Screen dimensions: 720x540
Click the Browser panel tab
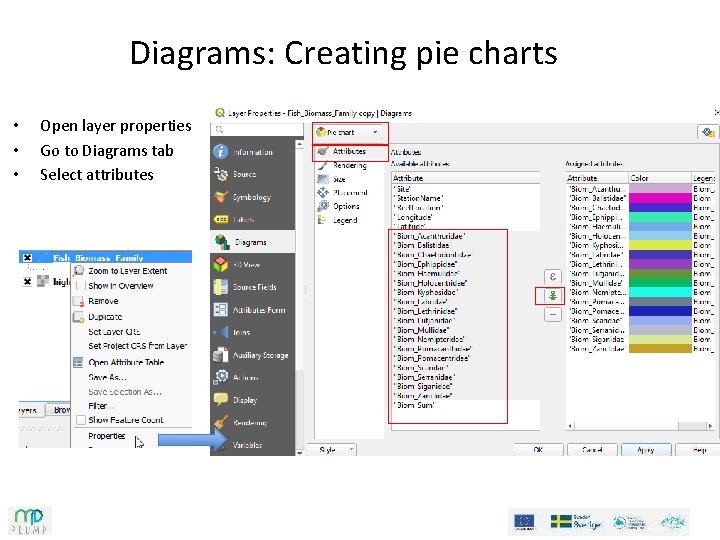[60, 410]
